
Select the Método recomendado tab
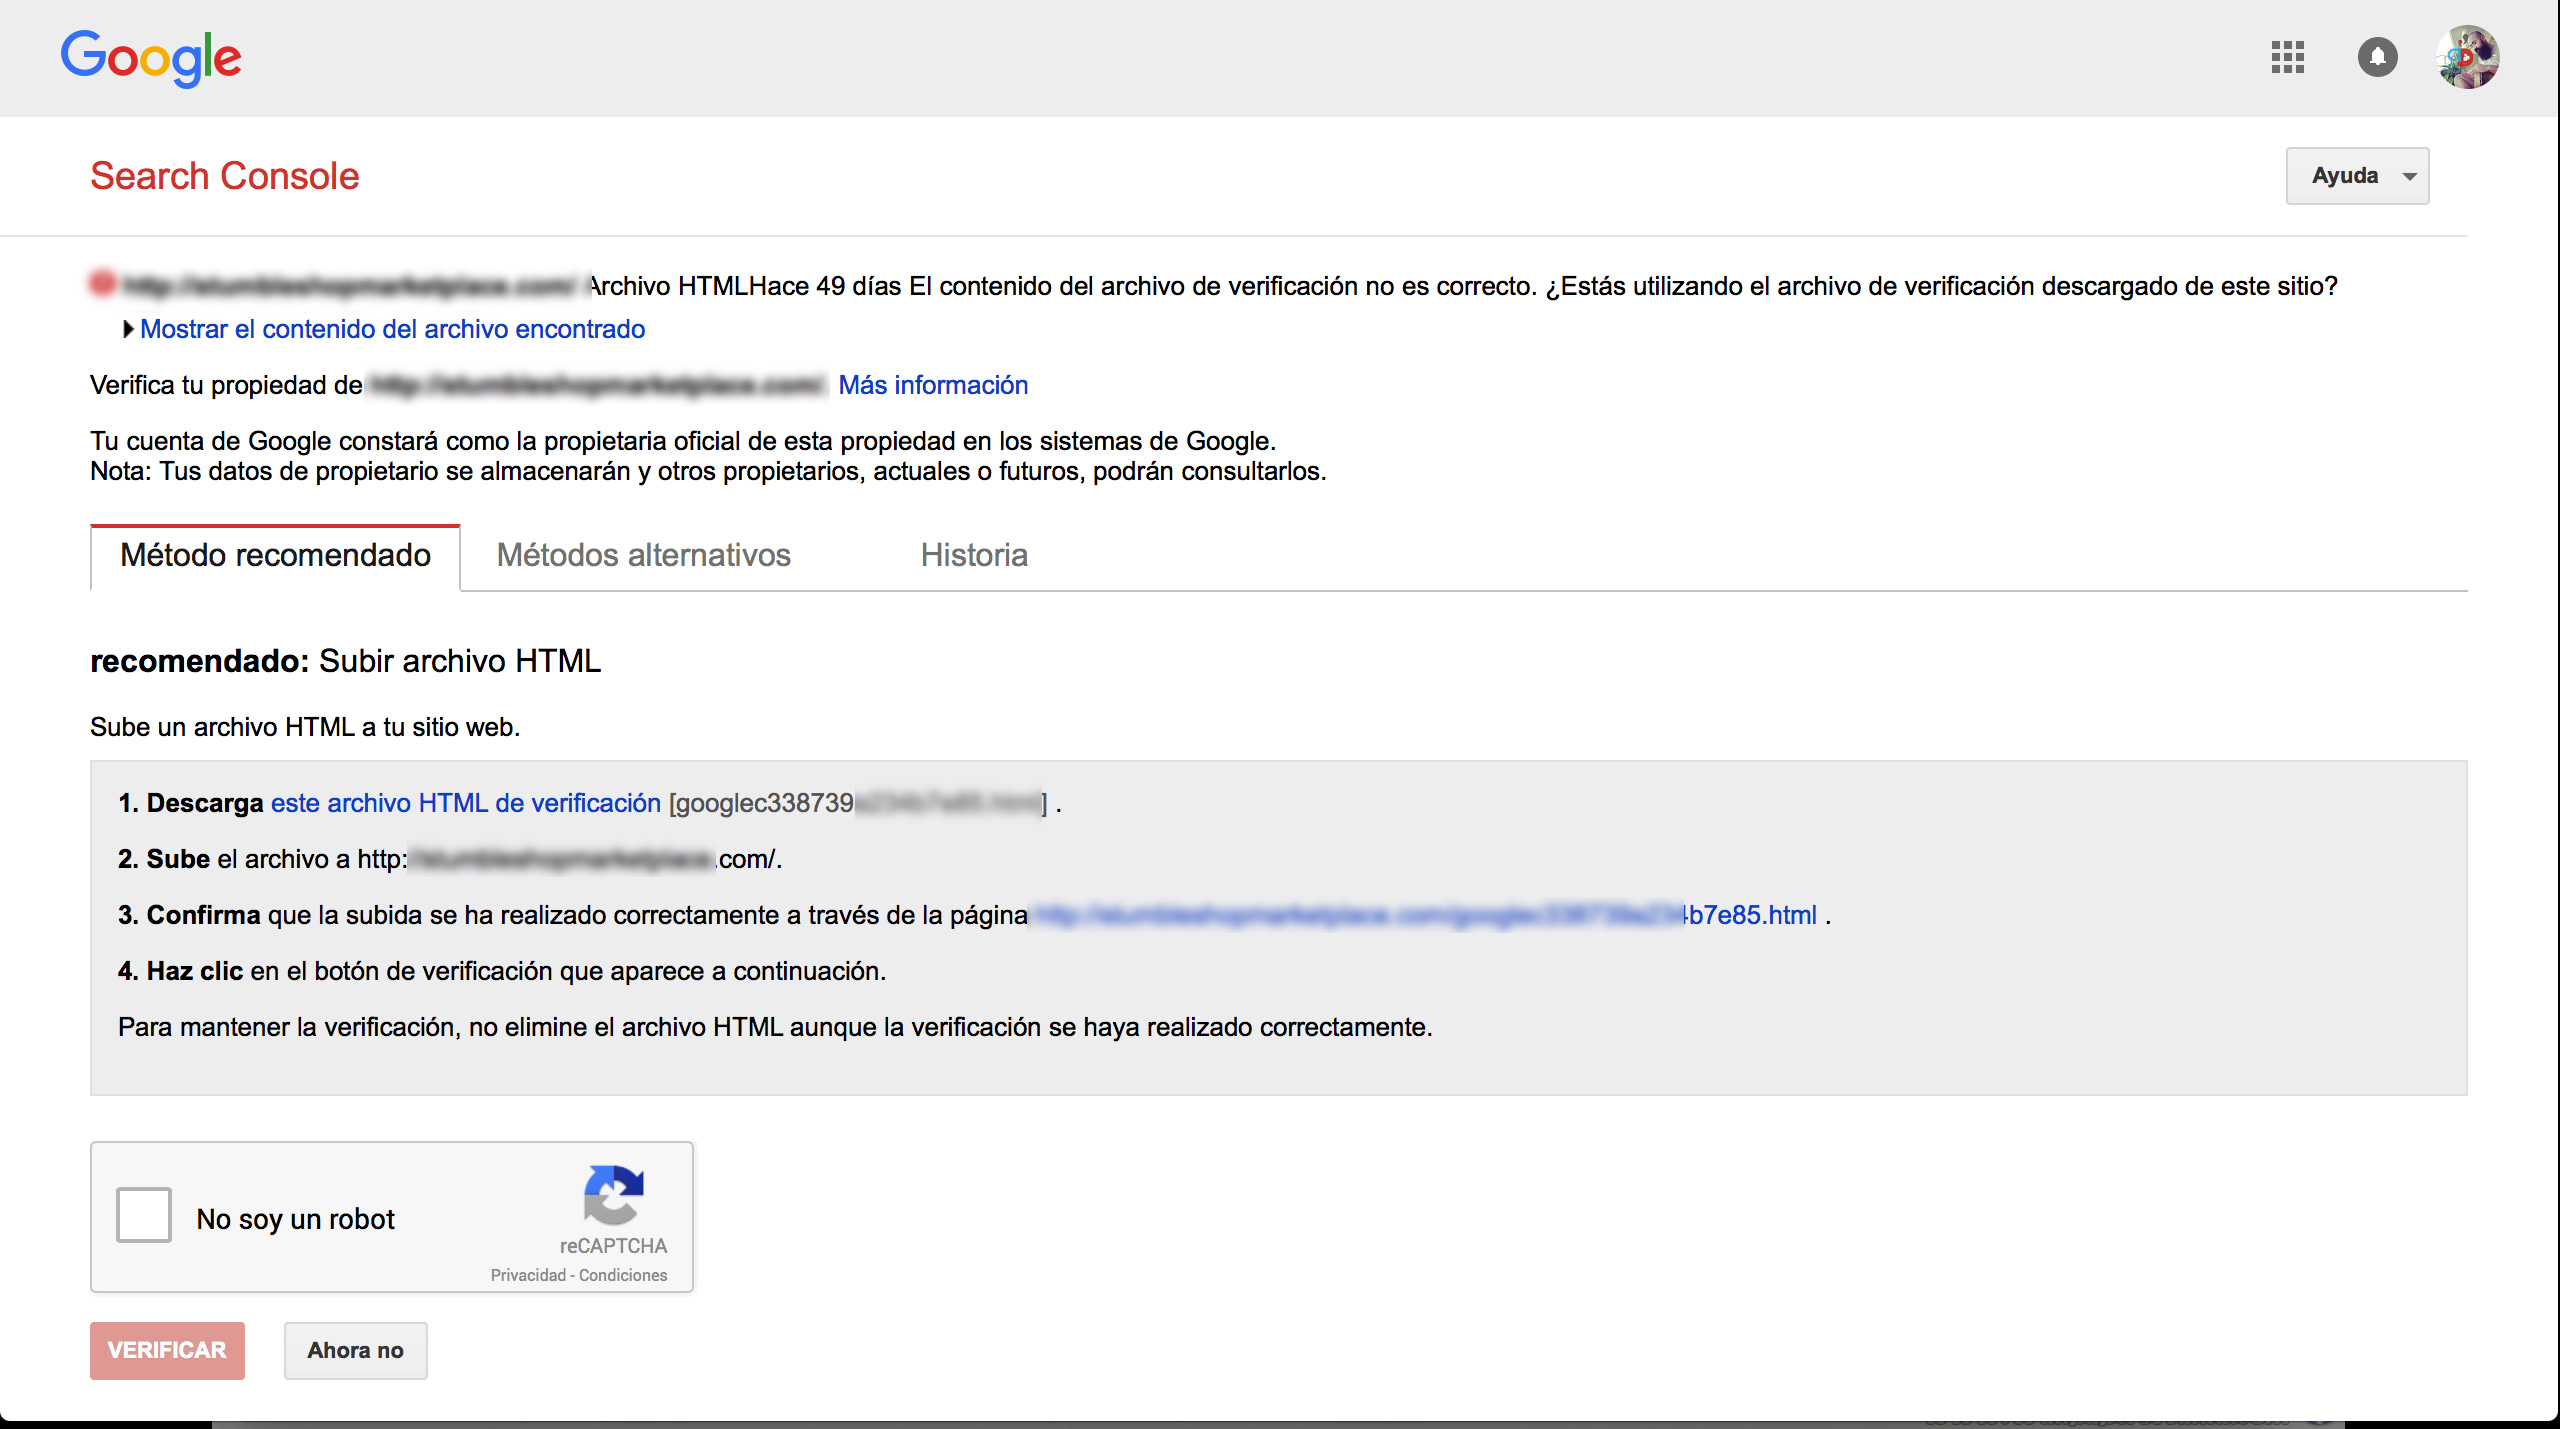pyautogui.click(x=273, y=555)
